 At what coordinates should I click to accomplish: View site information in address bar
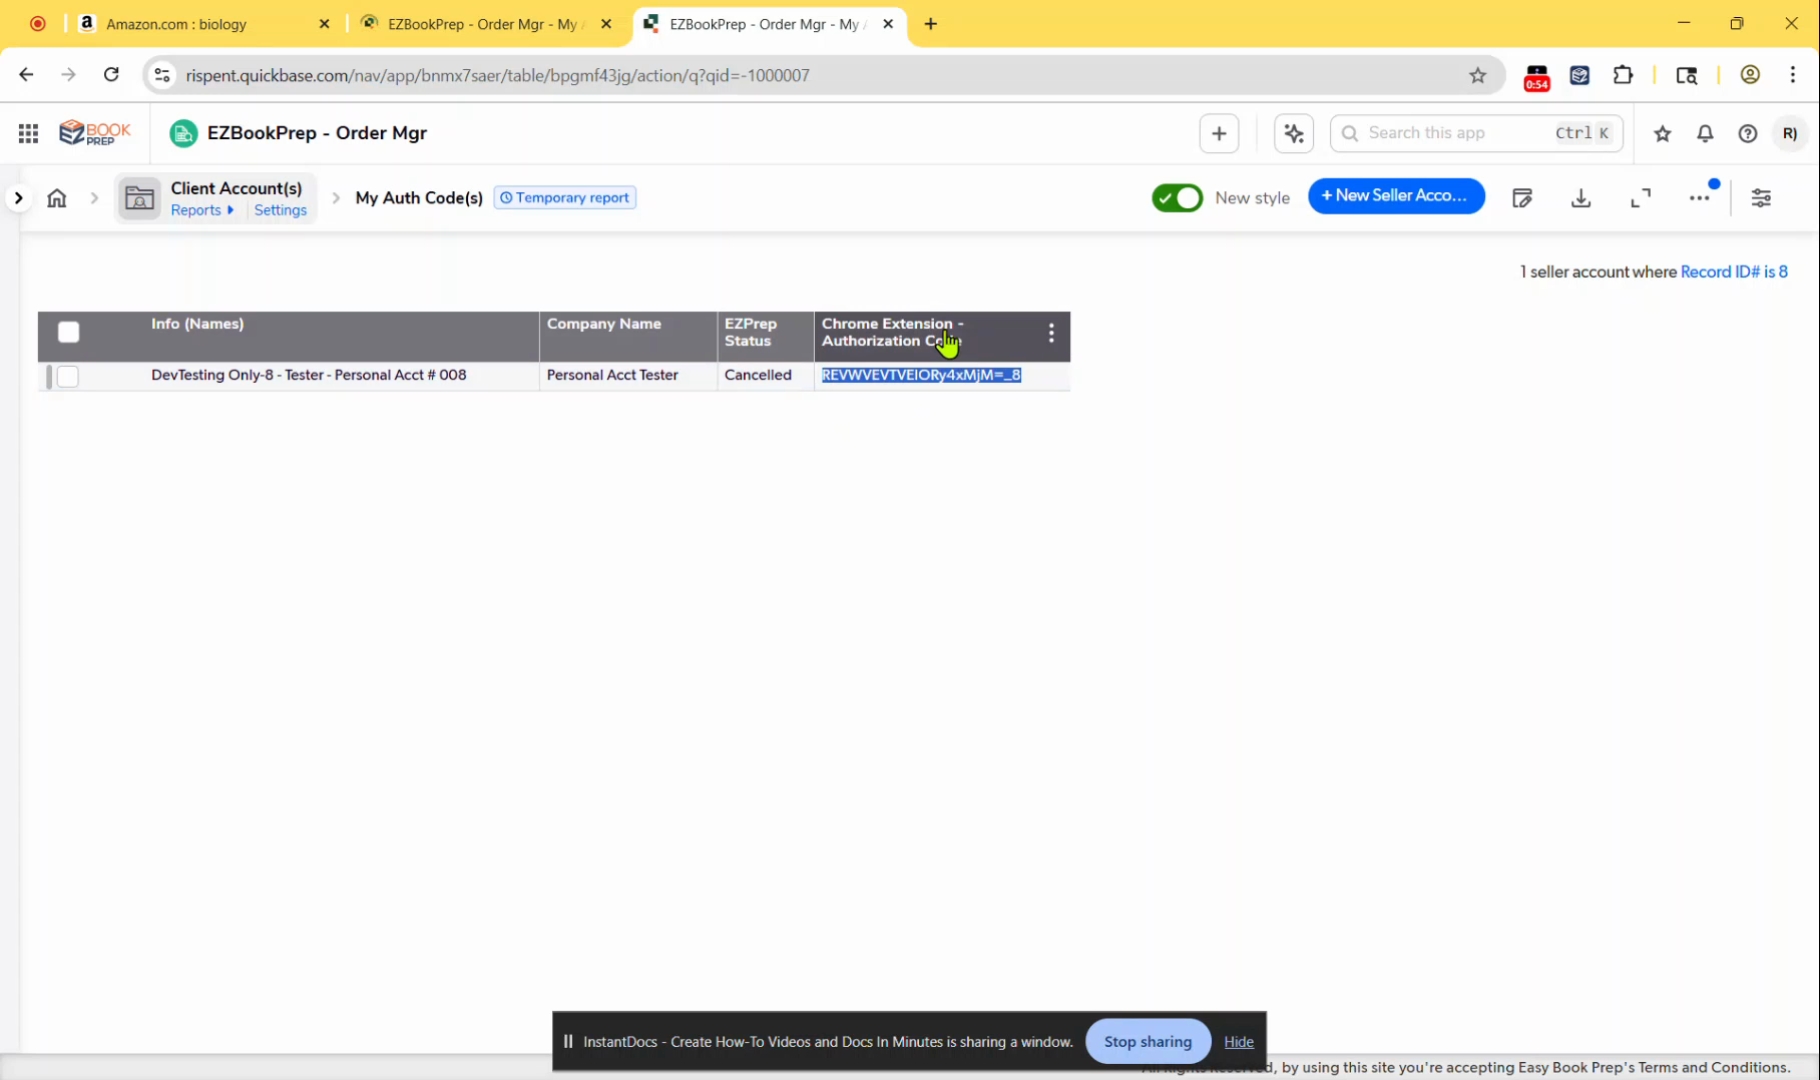[x=162, y=75]
